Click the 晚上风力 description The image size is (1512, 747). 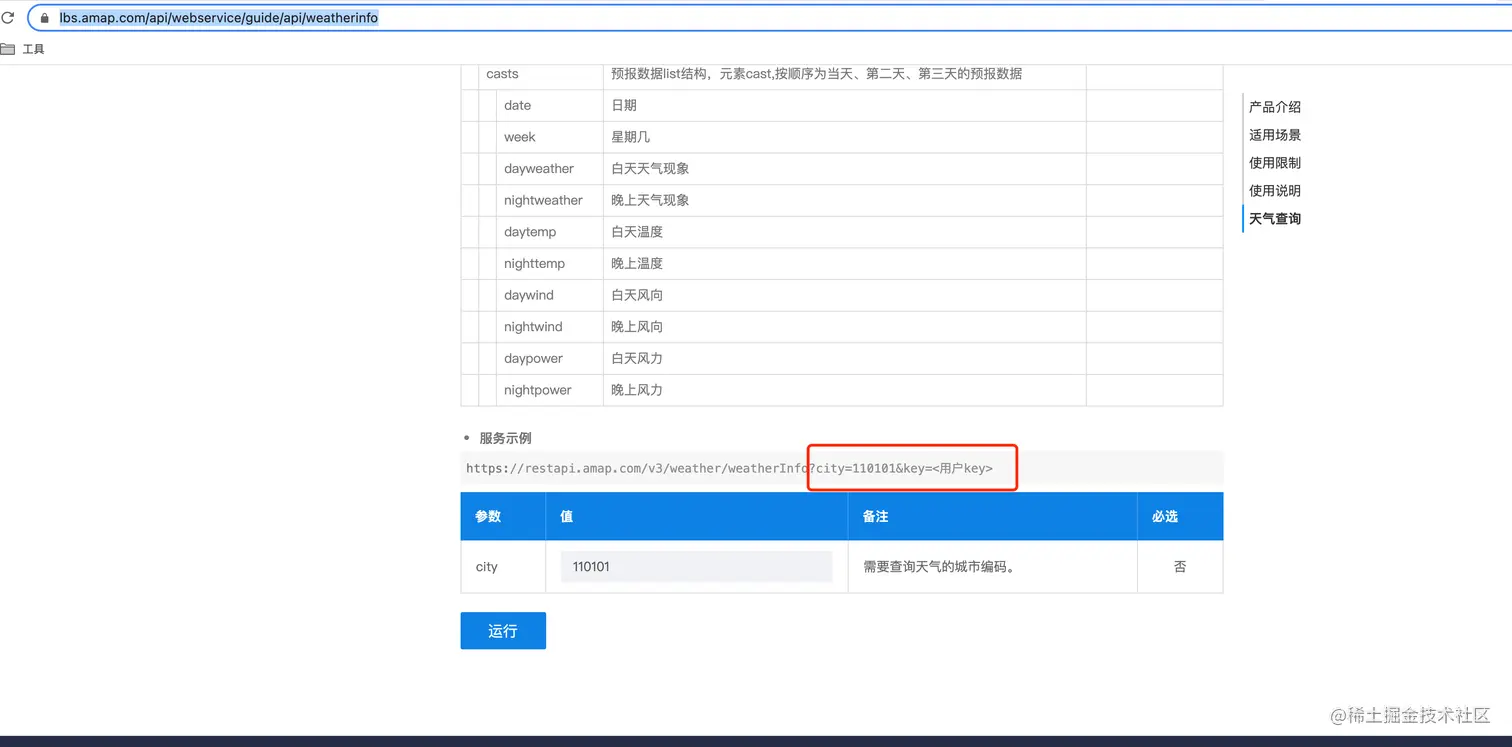[x=637, y=390]
